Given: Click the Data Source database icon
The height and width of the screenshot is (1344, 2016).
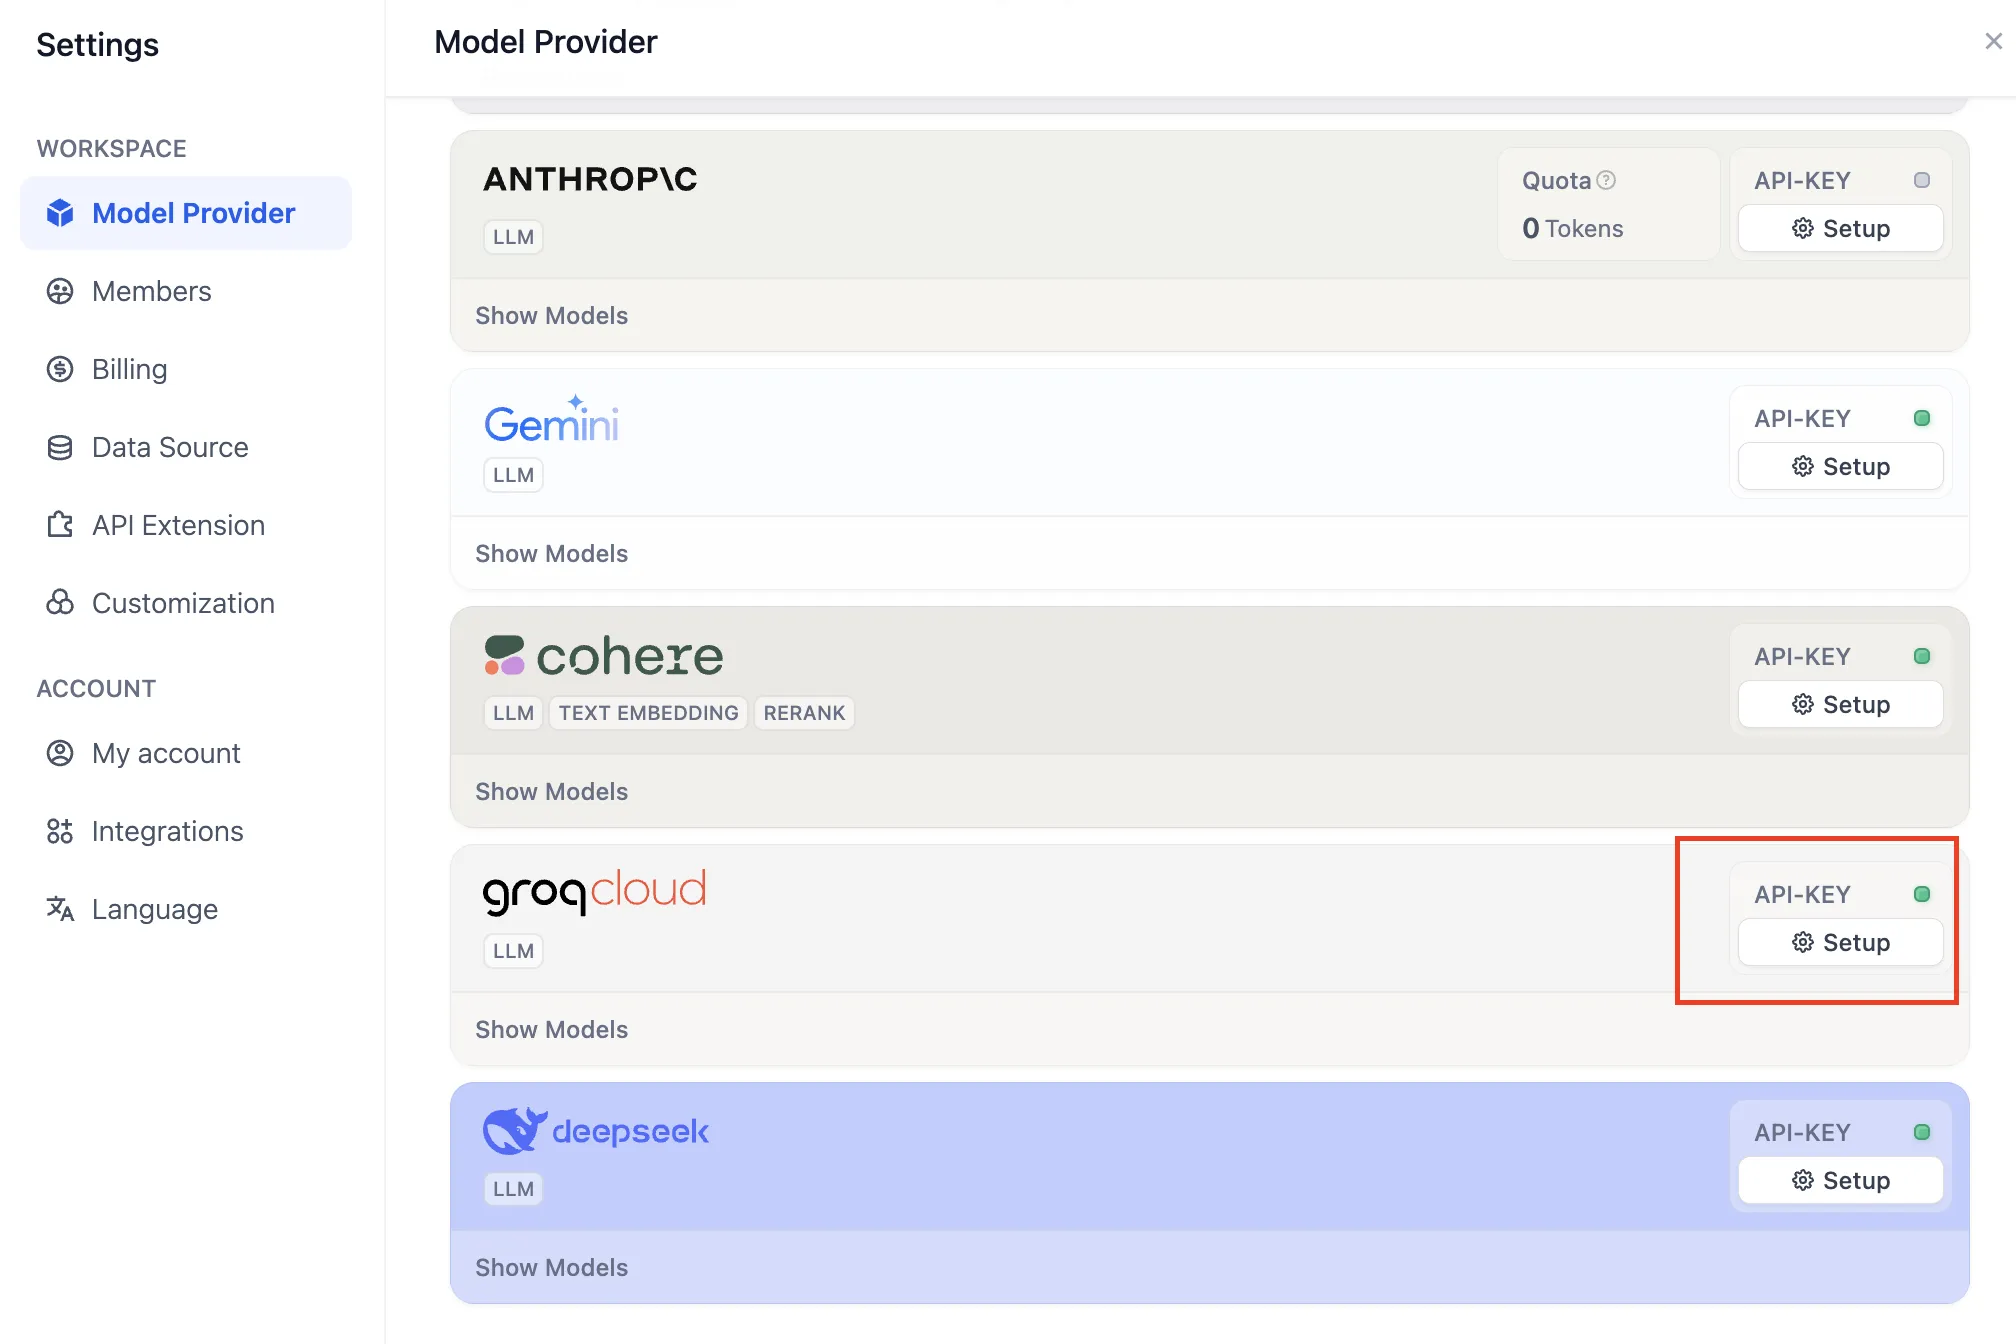Looking at the screenshot, I should [x=60, y=447].
